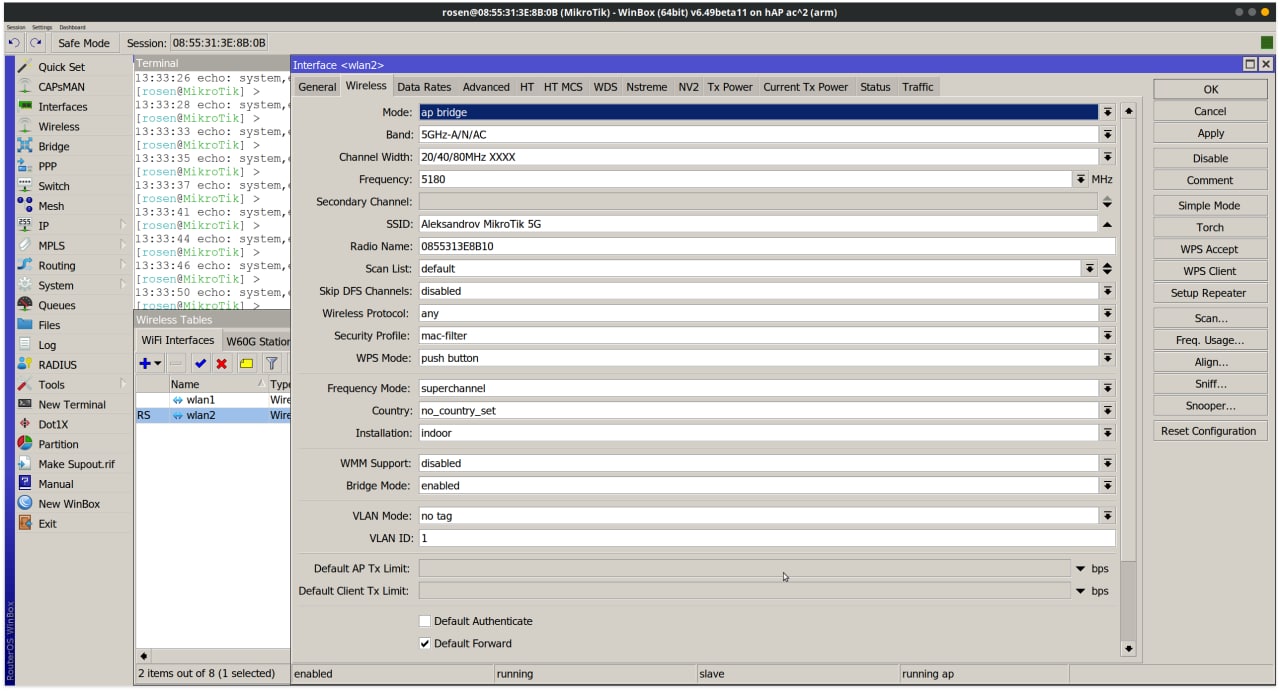Open the Channel Width dropdown arrow

pyautogui.click(x=1107, y=157)
